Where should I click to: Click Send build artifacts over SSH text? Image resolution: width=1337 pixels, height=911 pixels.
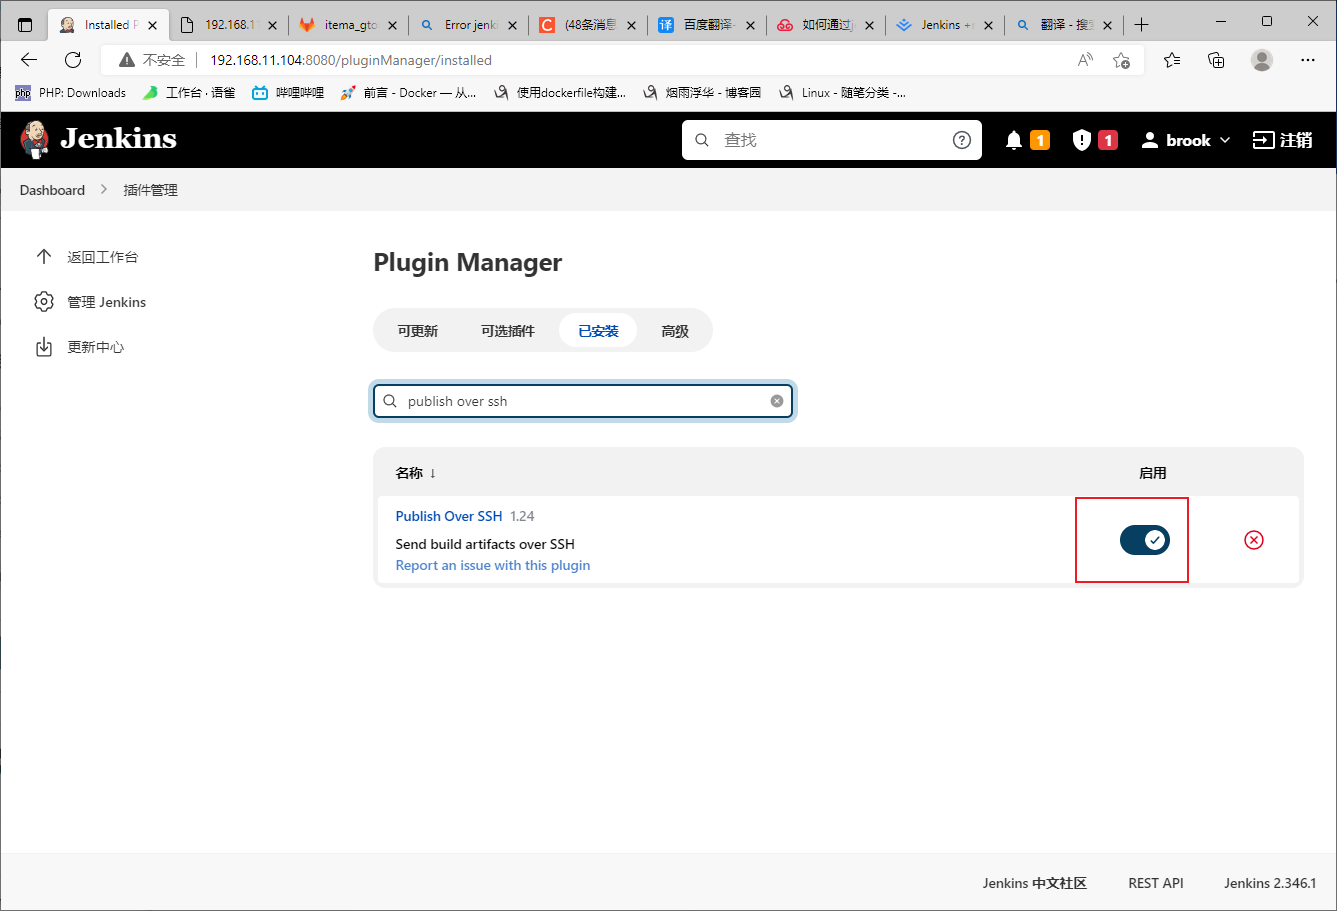point(485,544)
